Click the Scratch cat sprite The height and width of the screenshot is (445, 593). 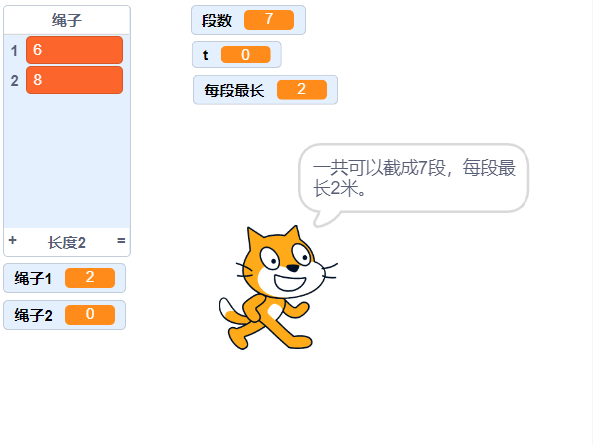coord(278,287)
